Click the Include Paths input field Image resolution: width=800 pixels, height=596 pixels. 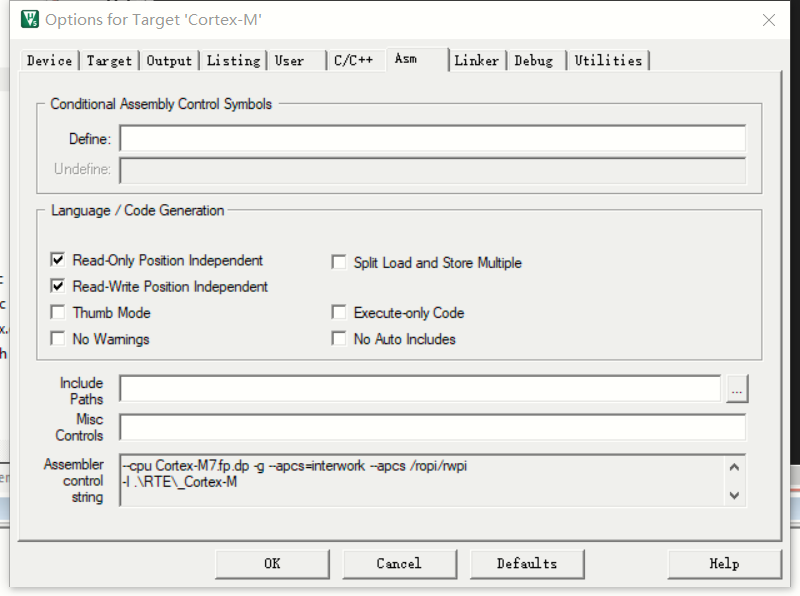(x=420, y=389)
